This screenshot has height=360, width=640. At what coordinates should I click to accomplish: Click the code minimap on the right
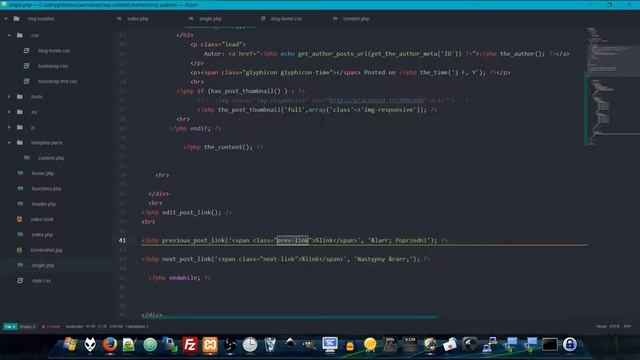[612, 86]
